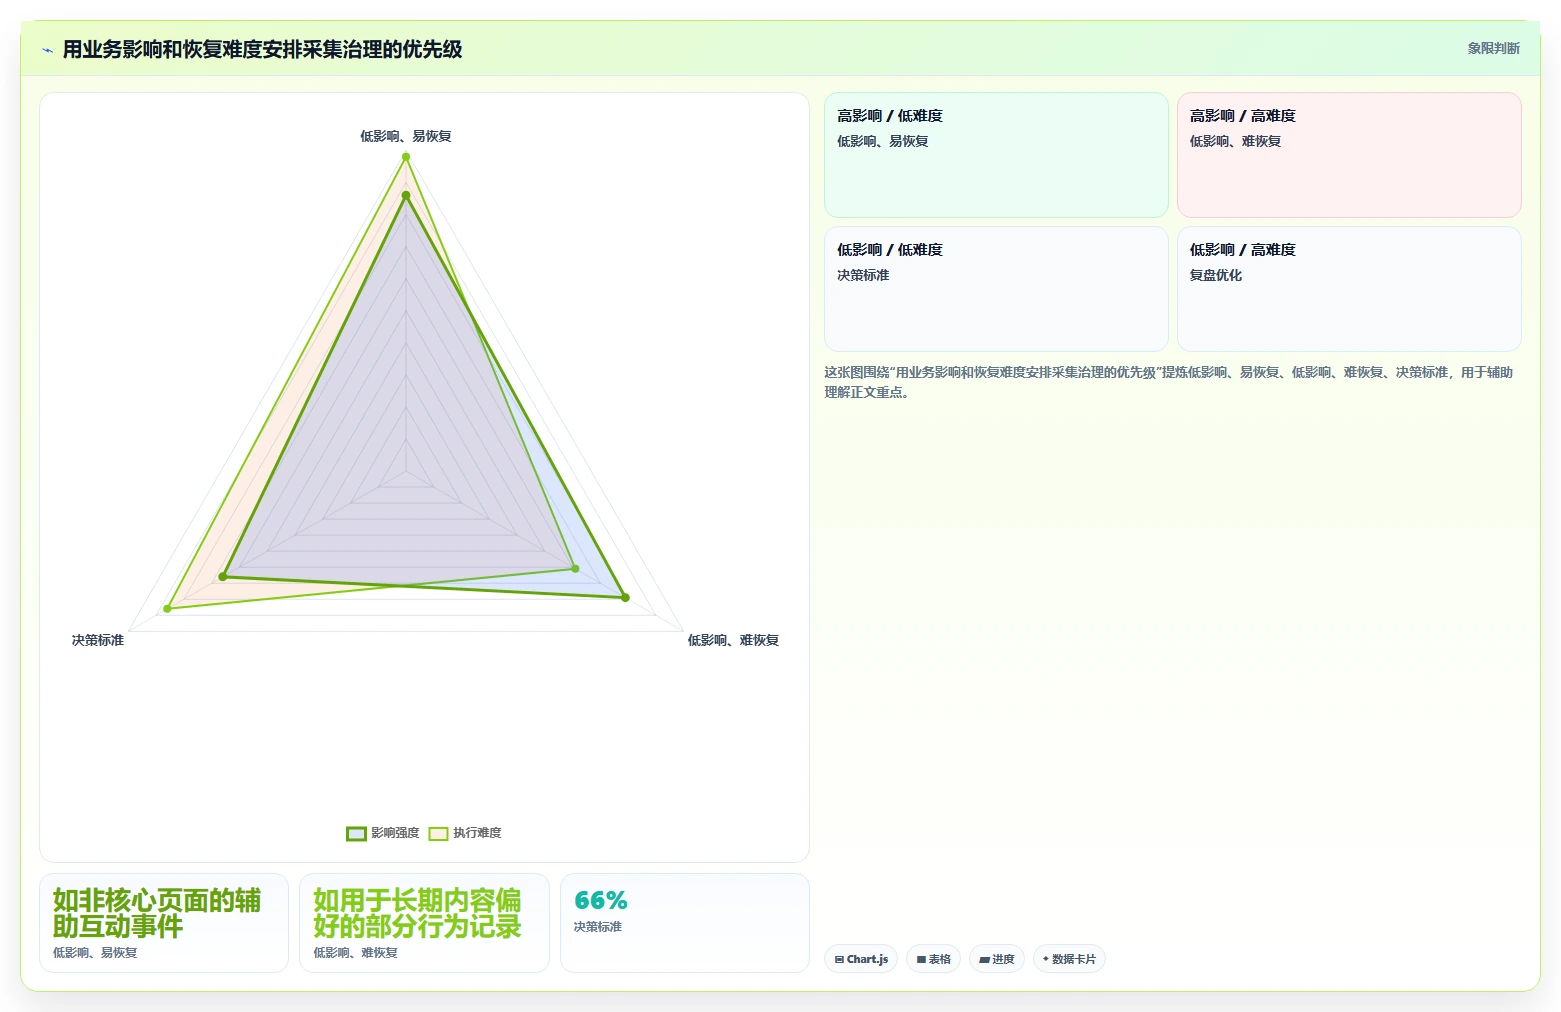The height and width of the screenshot is (1012, 1561).
Task: Click the page title 用业务影响和恢复难度安排采集治理的优先级
Action: pyautogui.click(x=262, y=49)
